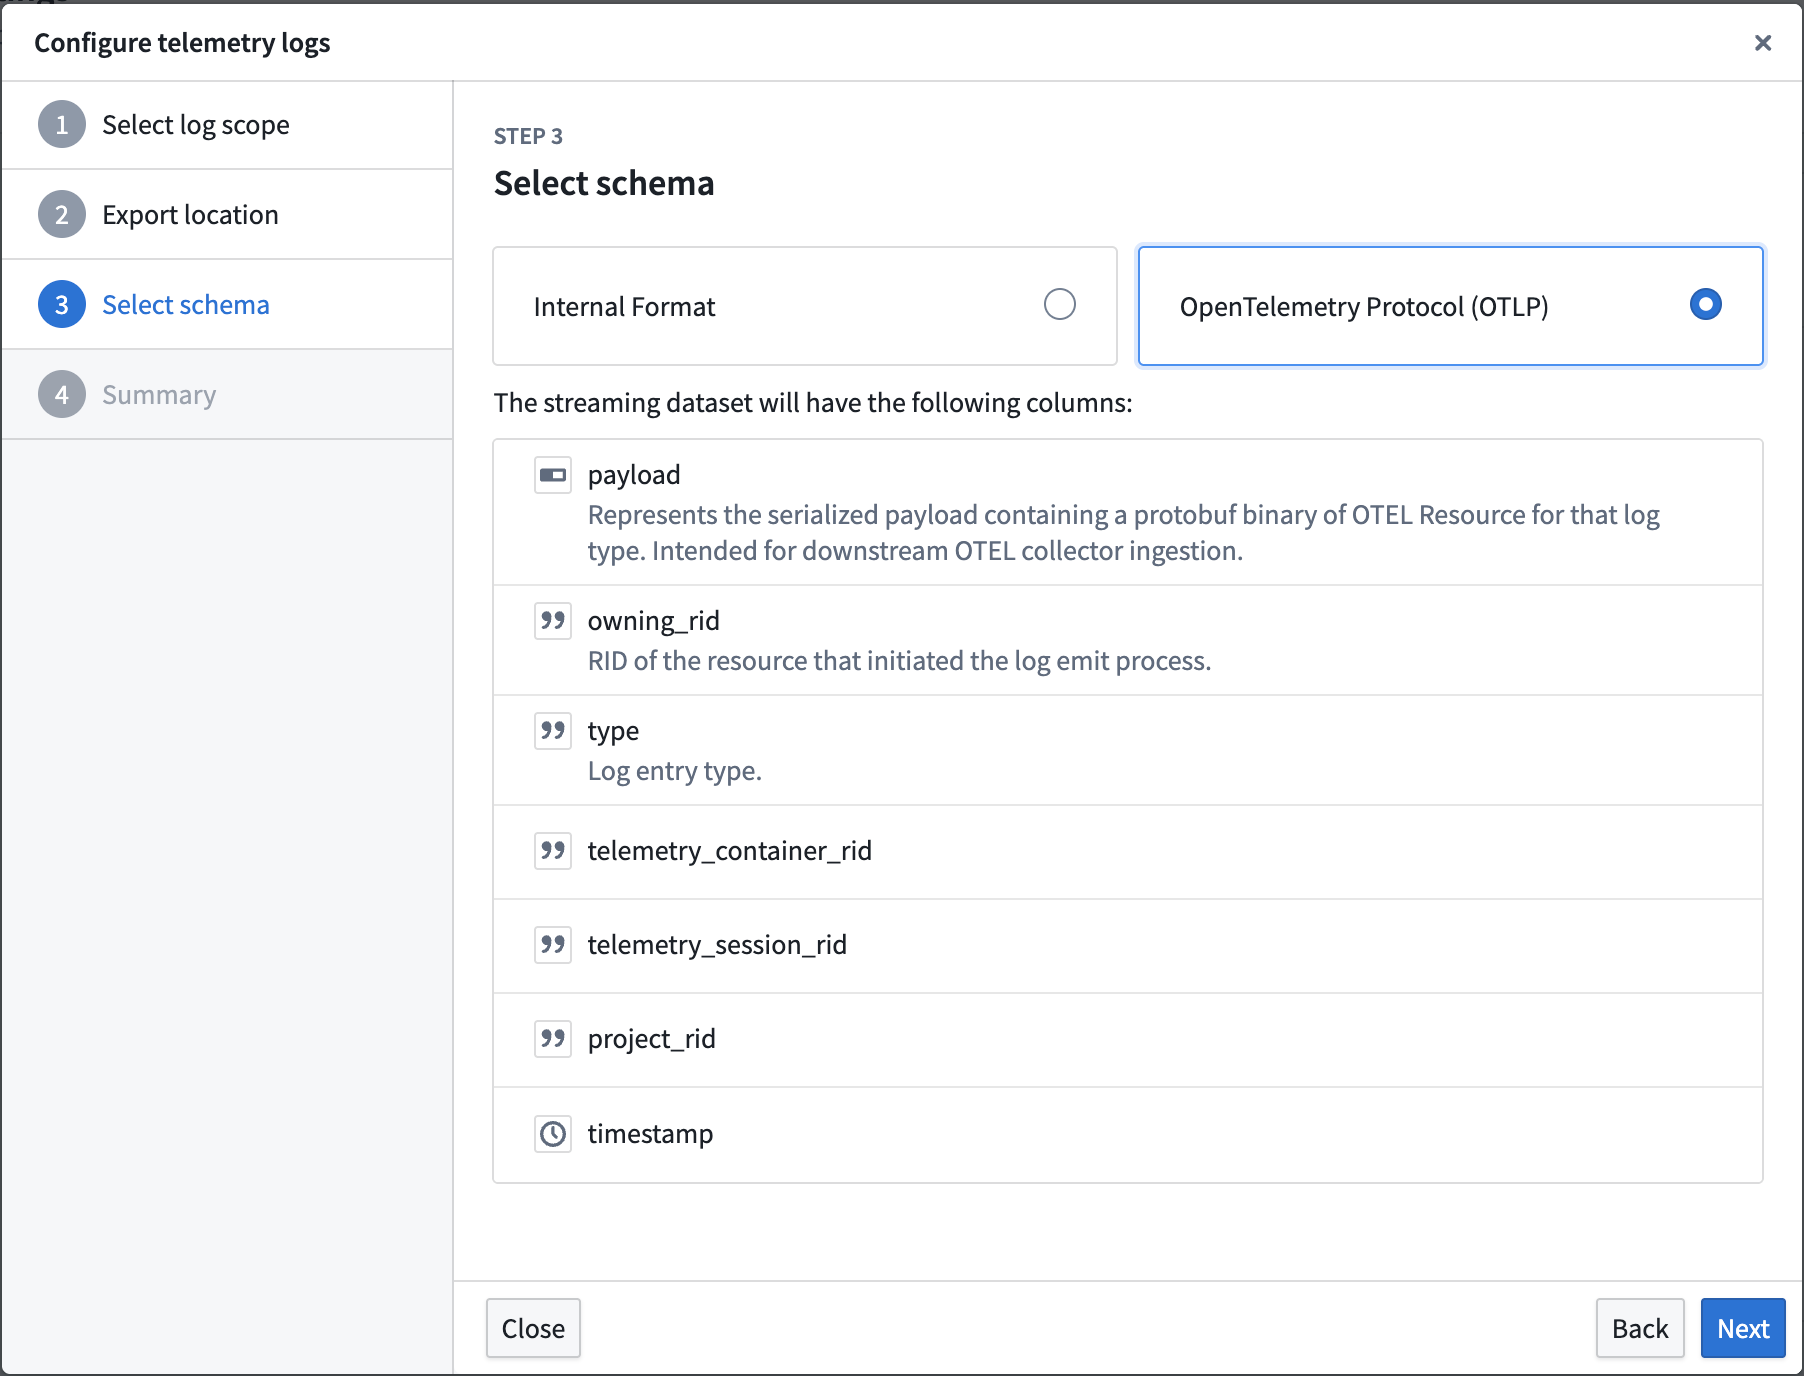Image resolution: width=1804 pixels, height=1376 pixels.
Task: Click the step 1 circle indicator
Action: [61, 125]
